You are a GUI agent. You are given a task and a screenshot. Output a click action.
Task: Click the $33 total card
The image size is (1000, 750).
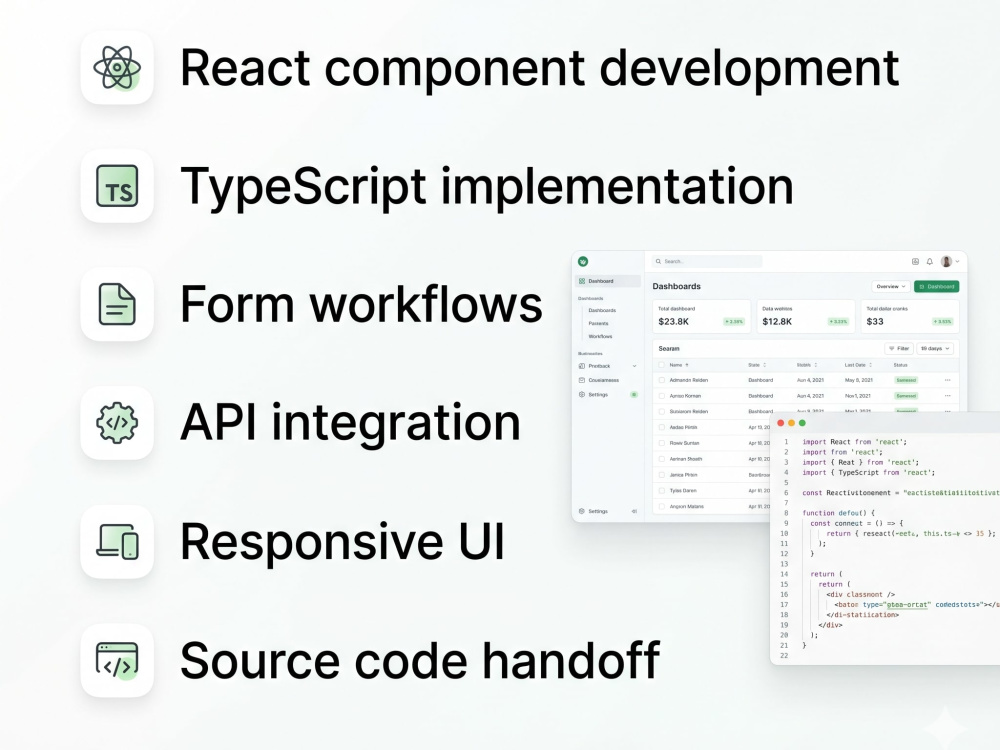click(909, 316)
